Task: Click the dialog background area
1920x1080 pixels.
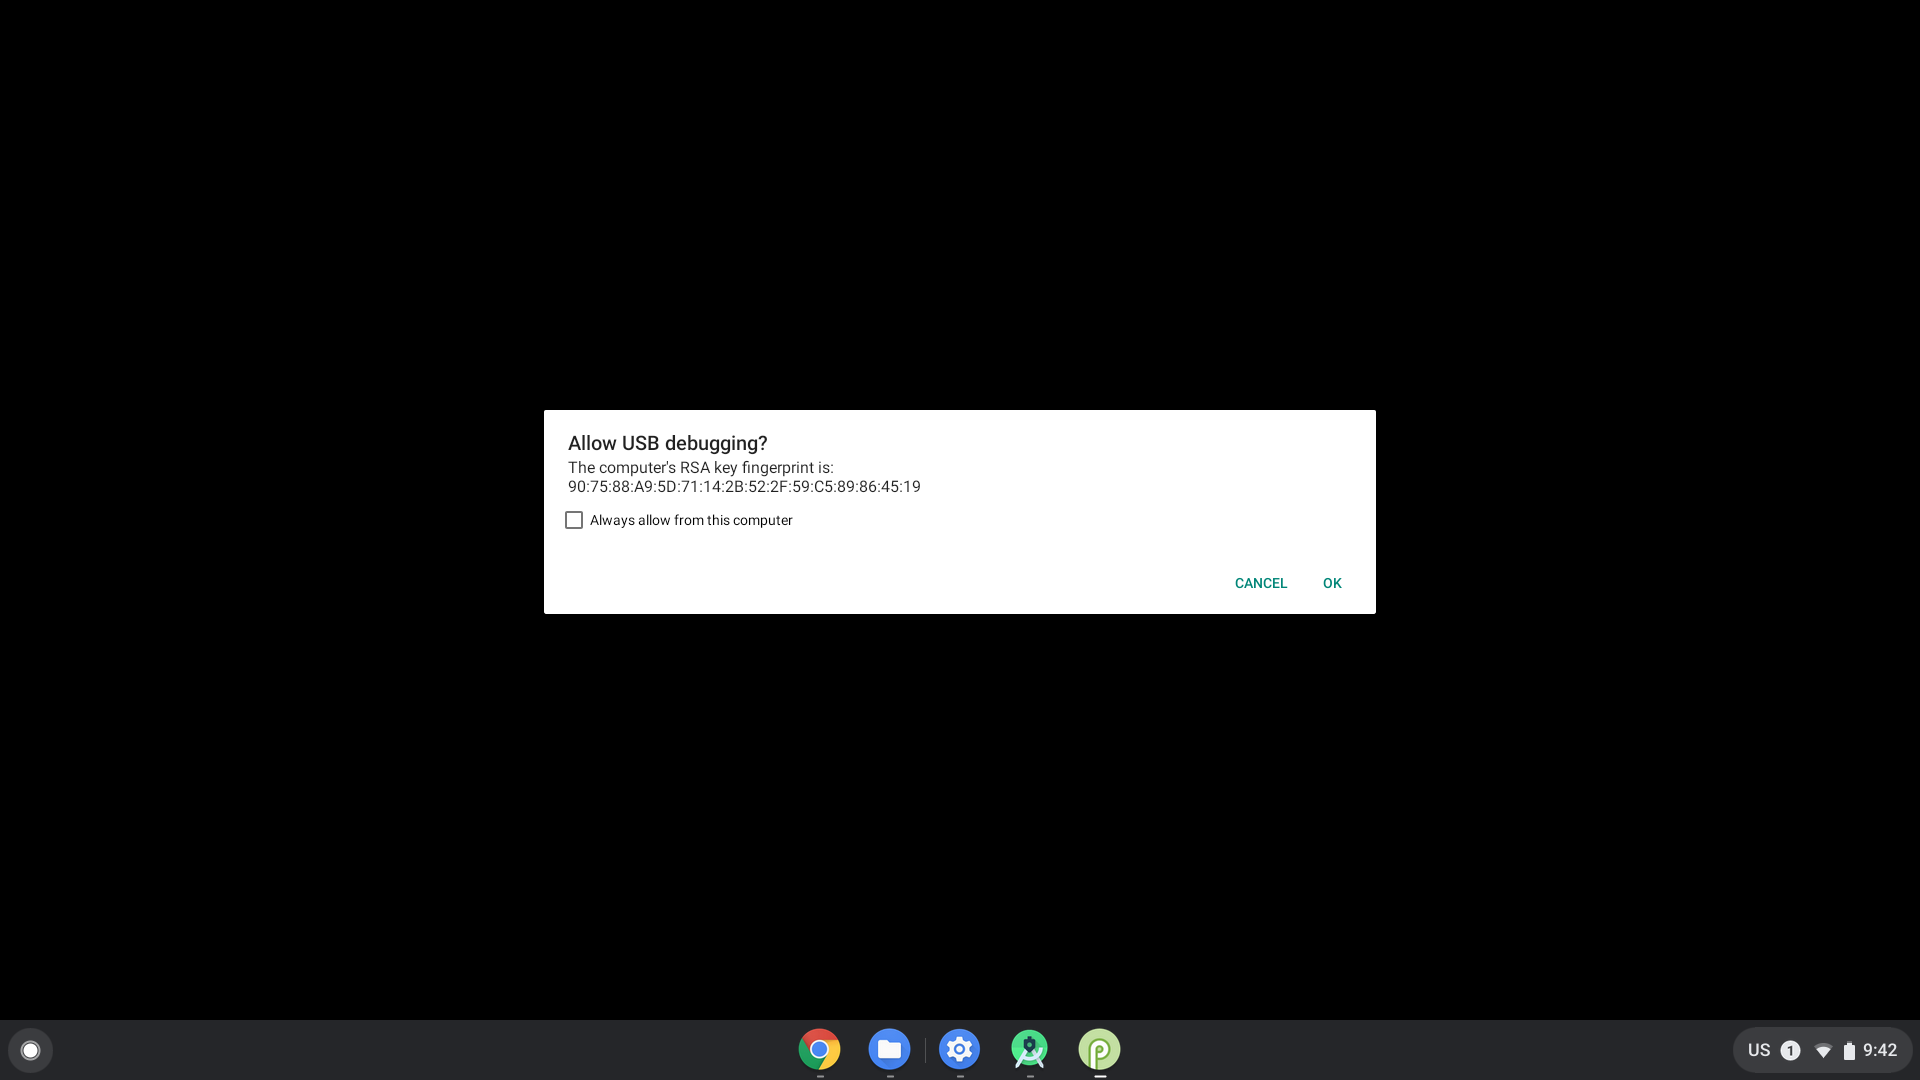Action: click(960, 512)
